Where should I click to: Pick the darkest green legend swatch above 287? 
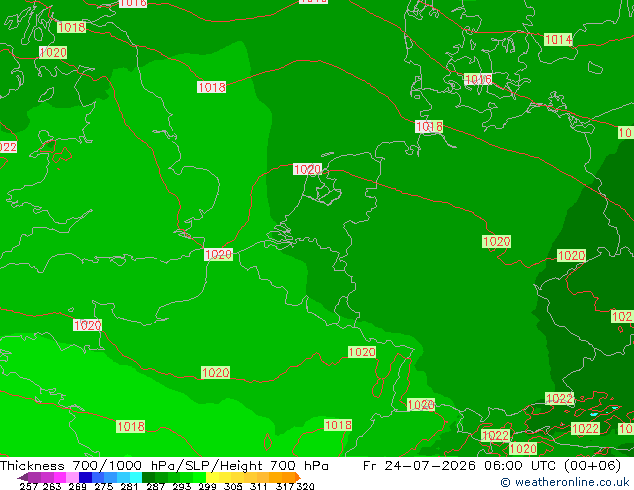click(x=148, y=477)
